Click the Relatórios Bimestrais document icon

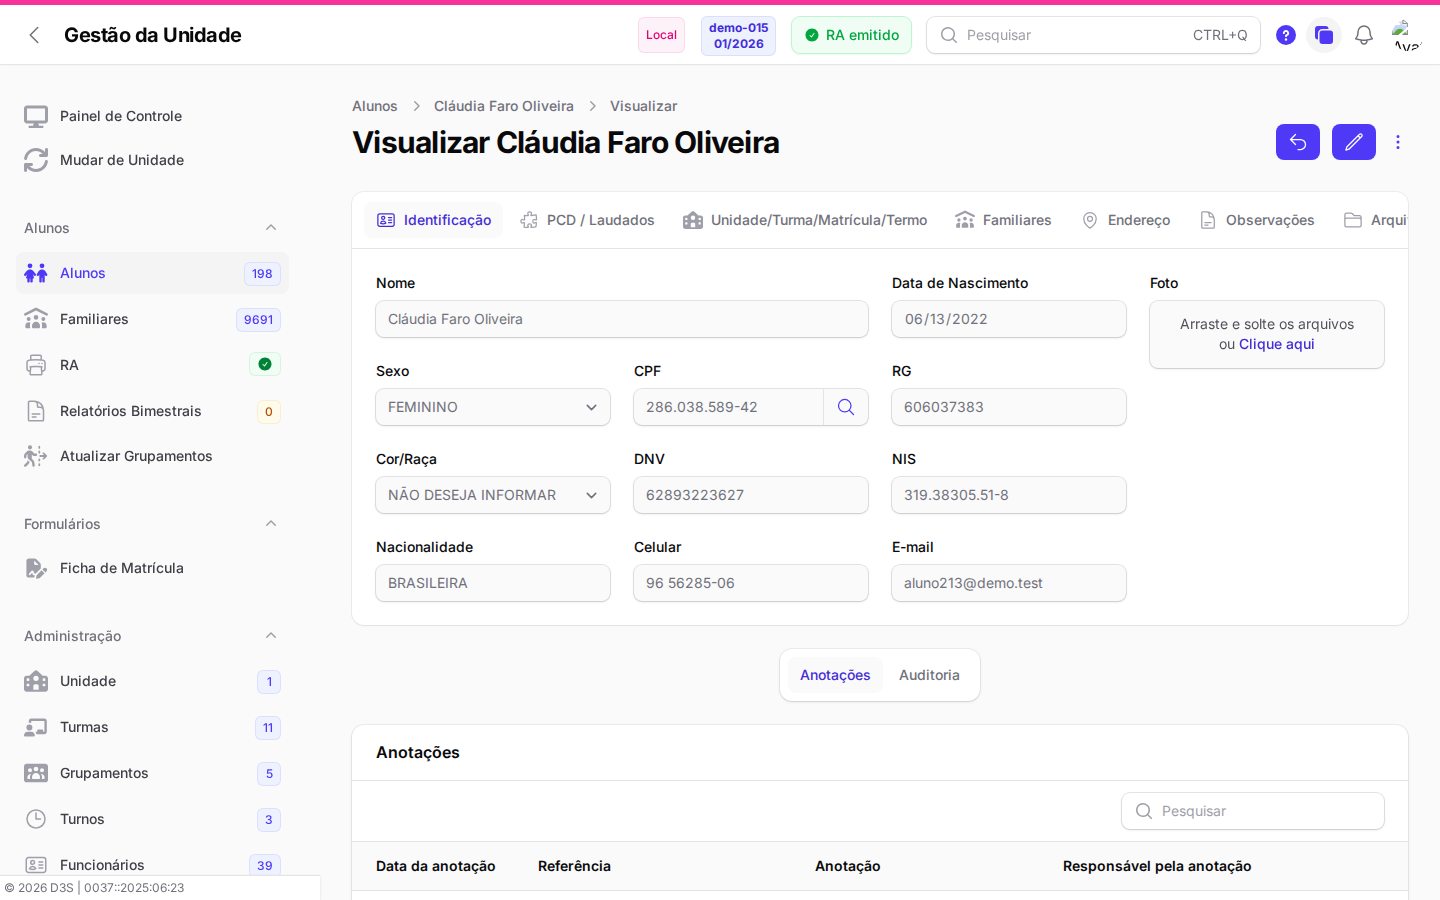36,411
